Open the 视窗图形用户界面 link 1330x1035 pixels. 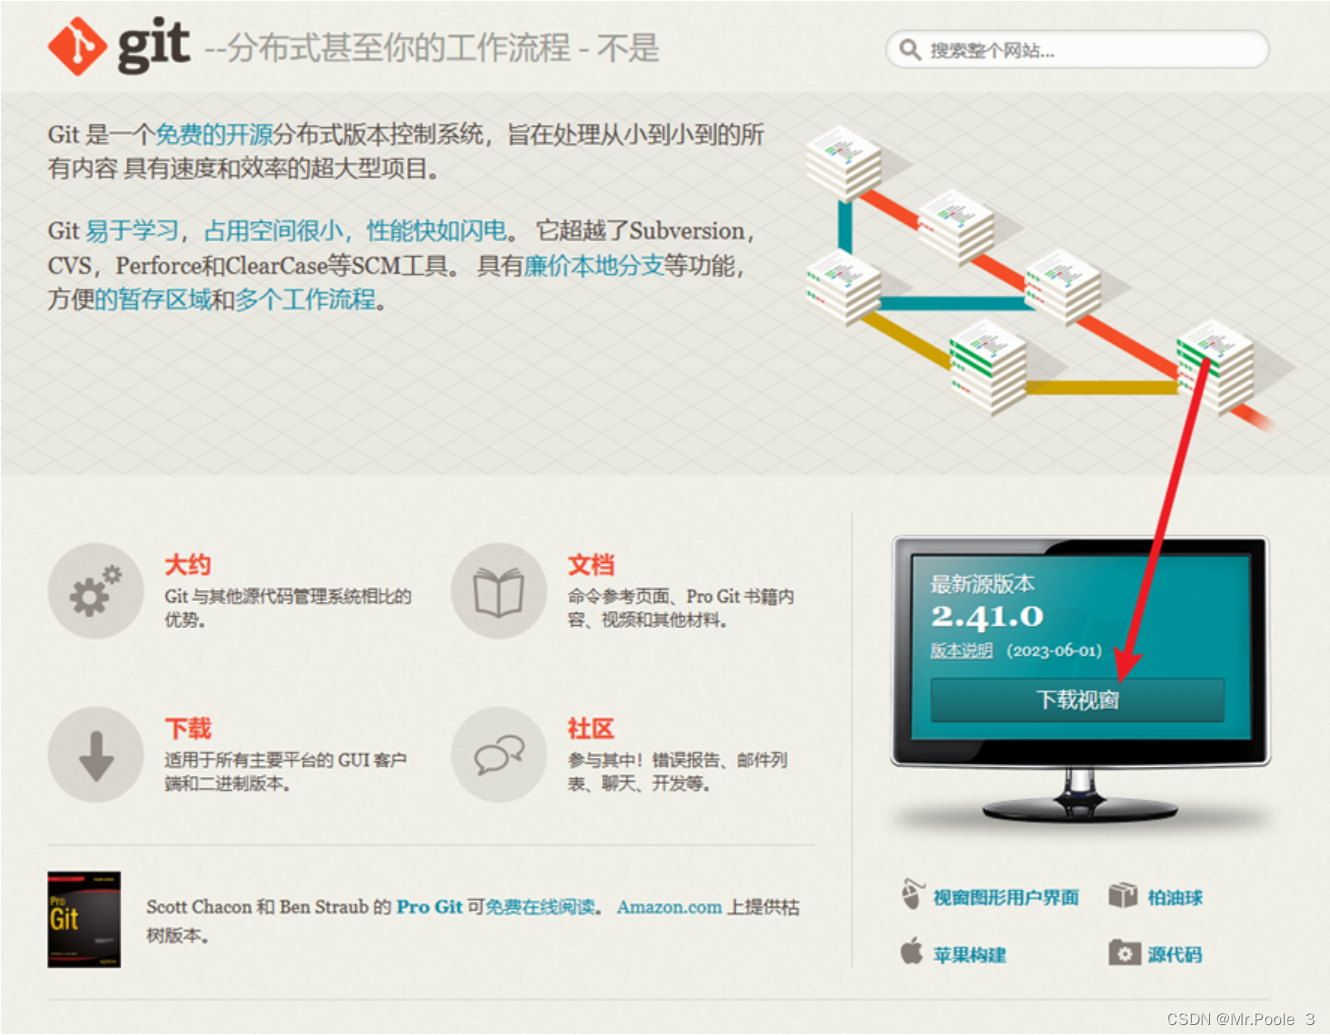tap(1006, 897)
